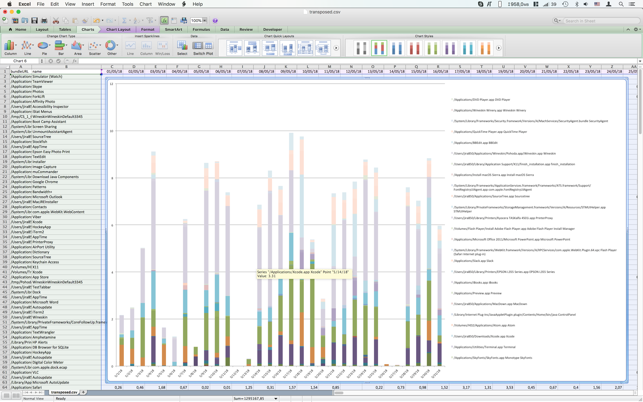Insert a Line sparkline

coord(130,47)
